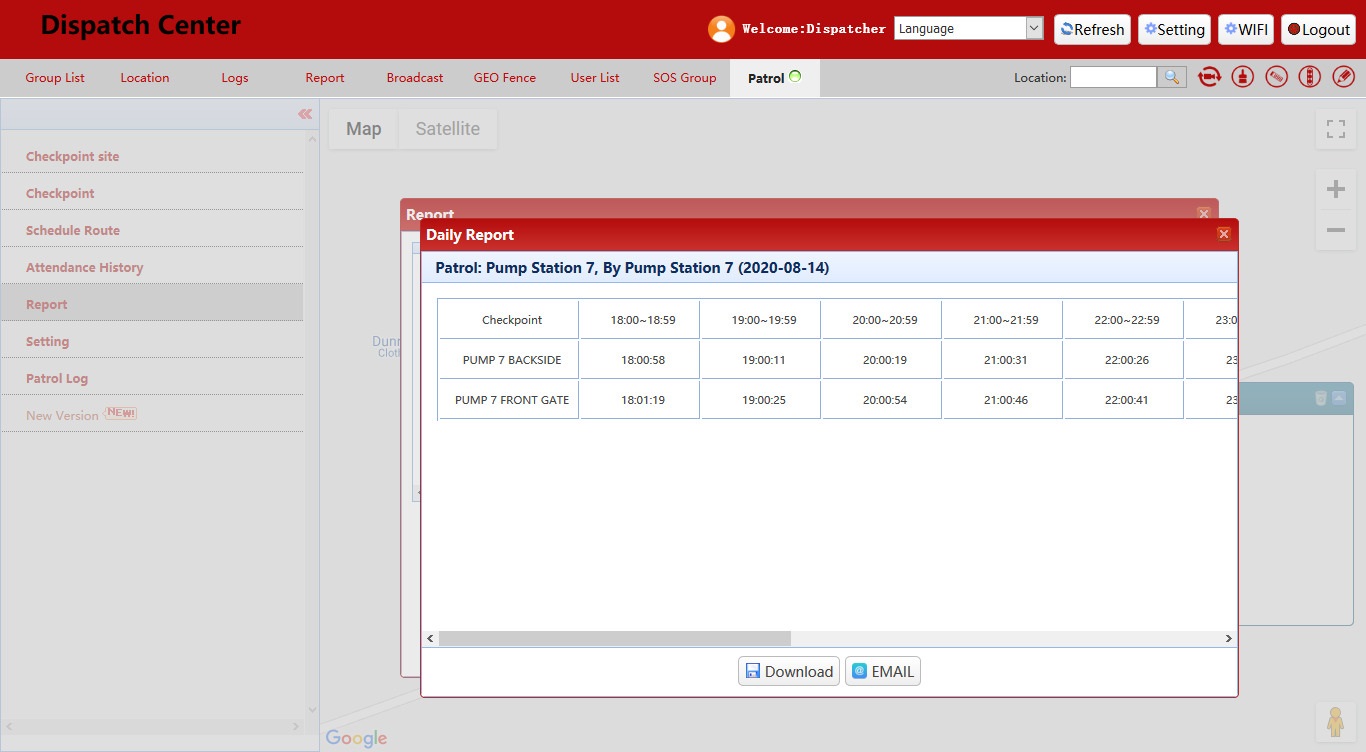Email the daily report

[882, 671]
